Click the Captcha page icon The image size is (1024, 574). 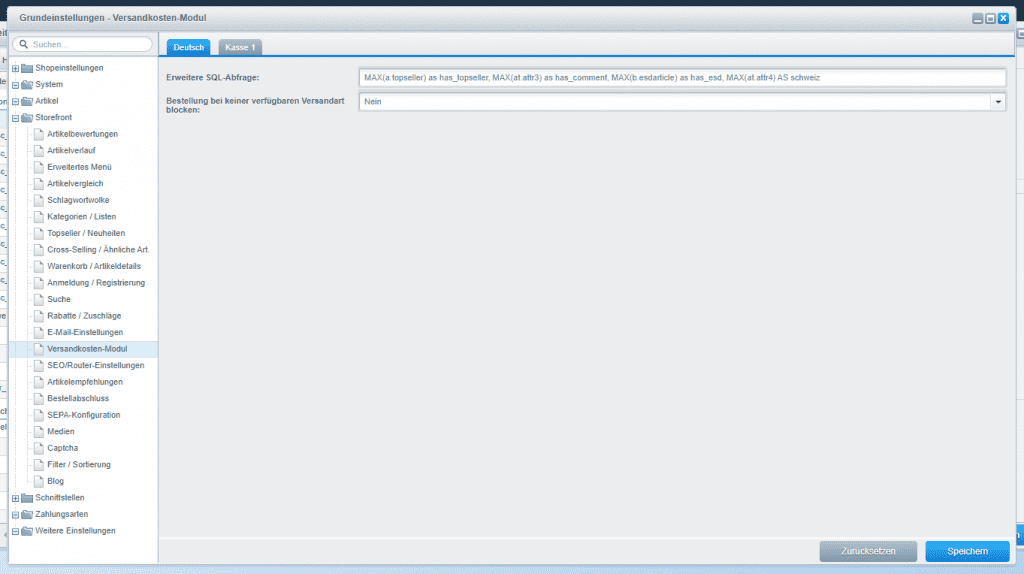[x=38, y=448]
